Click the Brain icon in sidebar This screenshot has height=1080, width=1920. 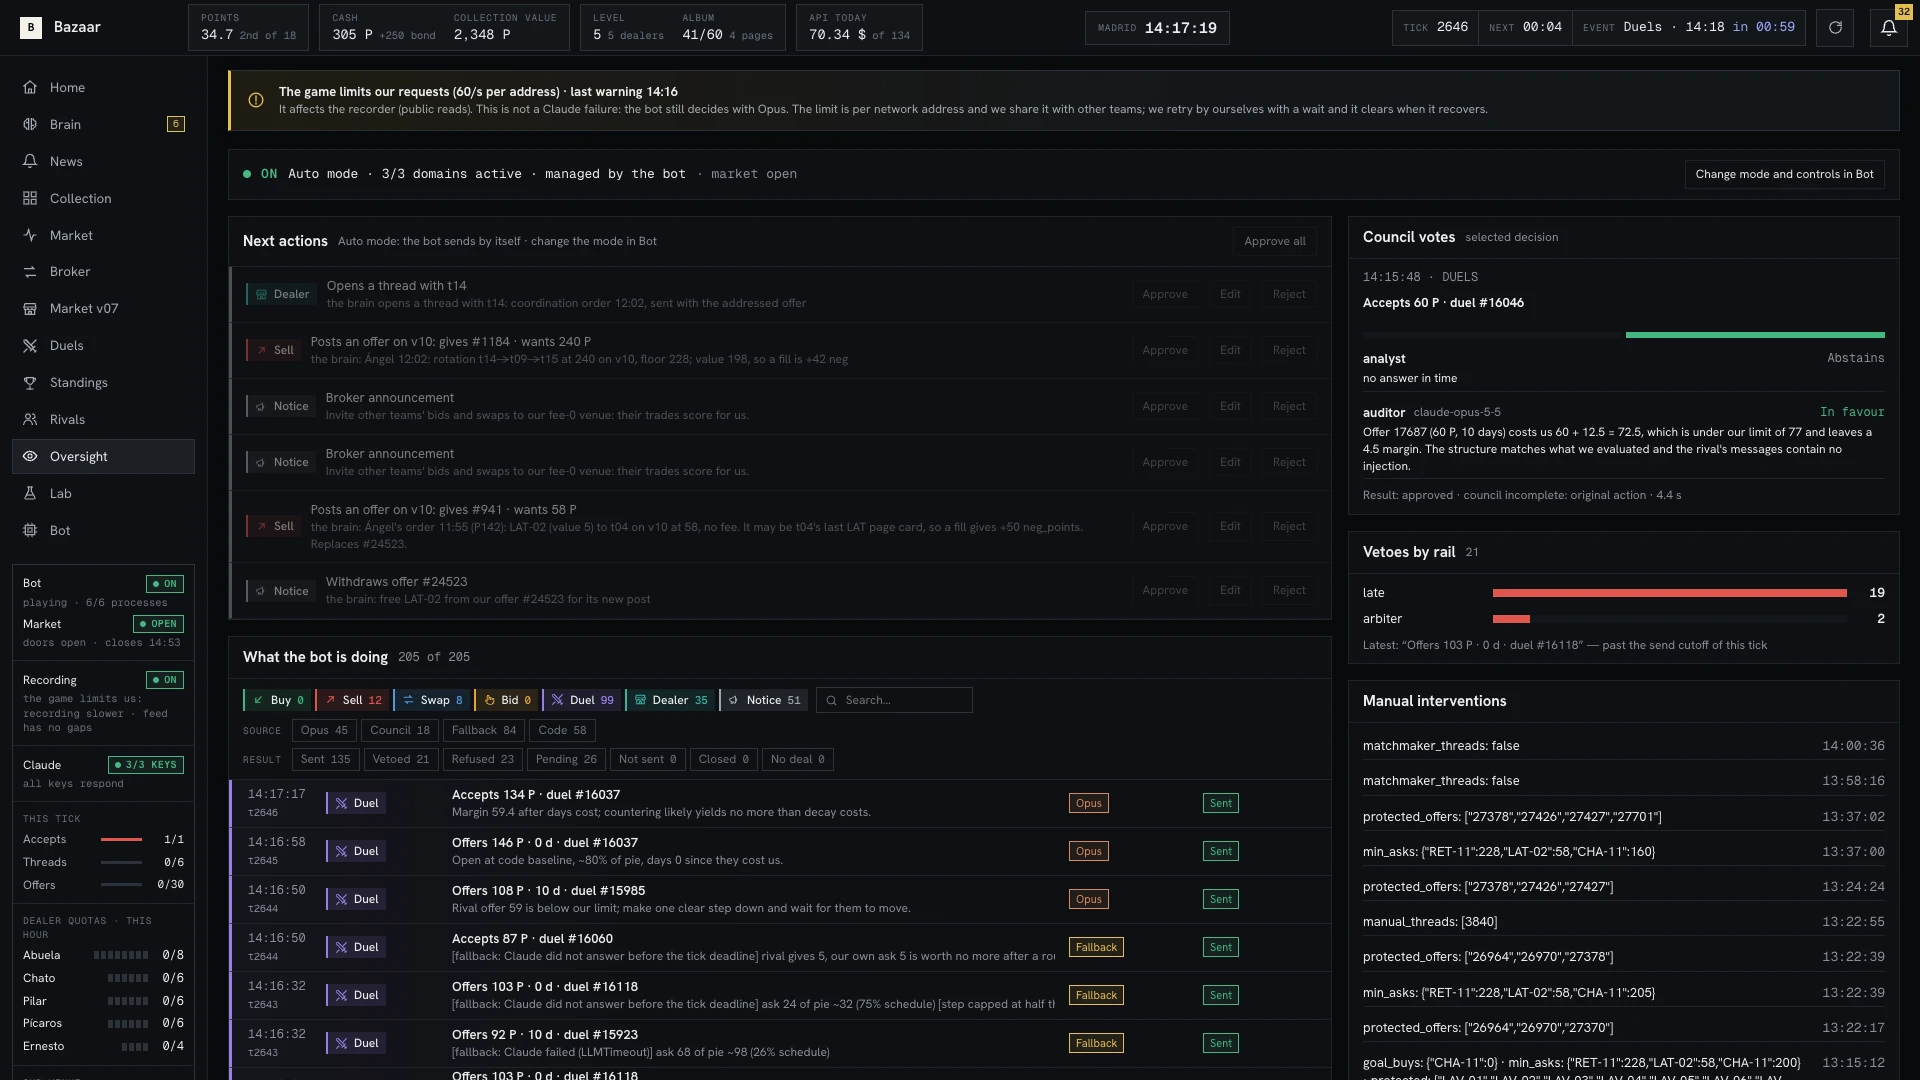30,124
